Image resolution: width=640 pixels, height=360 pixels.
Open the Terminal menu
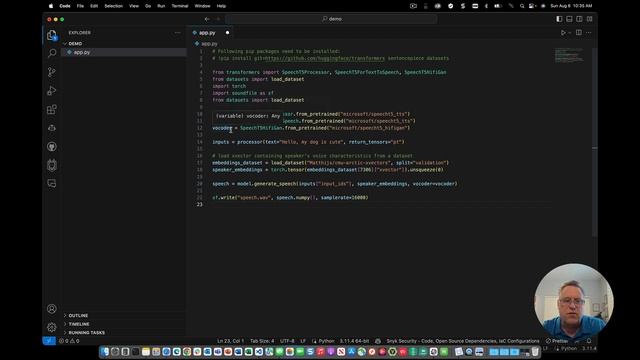180,6
